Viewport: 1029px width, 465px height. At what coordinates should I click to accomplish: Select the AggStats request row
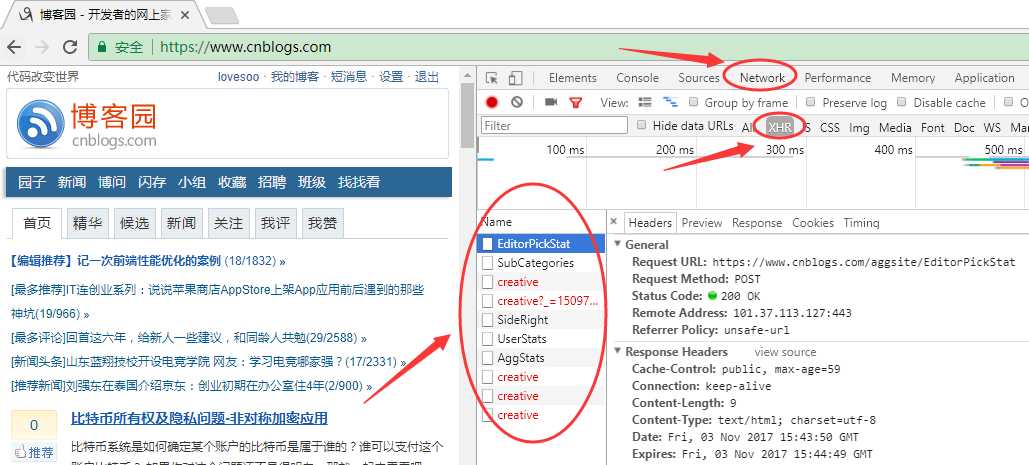coord(541,358)
